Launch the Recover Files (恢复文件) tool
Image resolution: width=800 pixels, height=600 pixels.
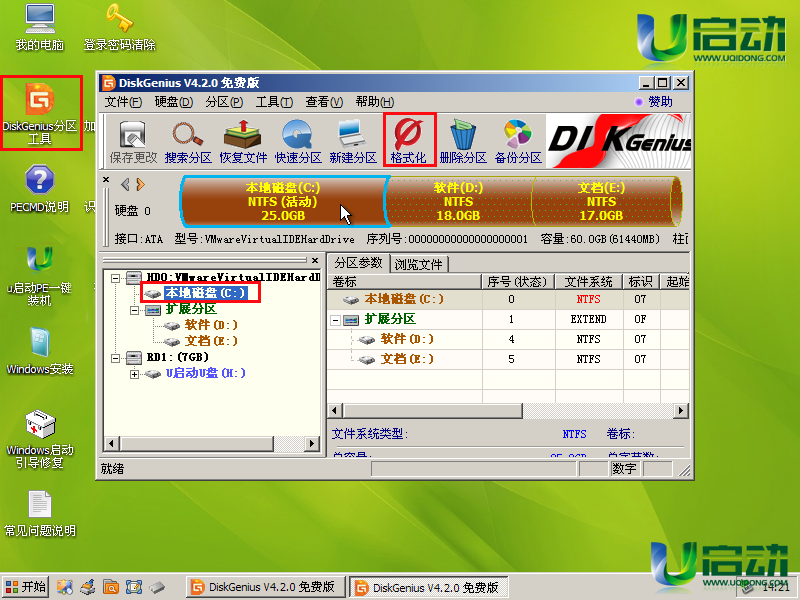coord(243,141)
